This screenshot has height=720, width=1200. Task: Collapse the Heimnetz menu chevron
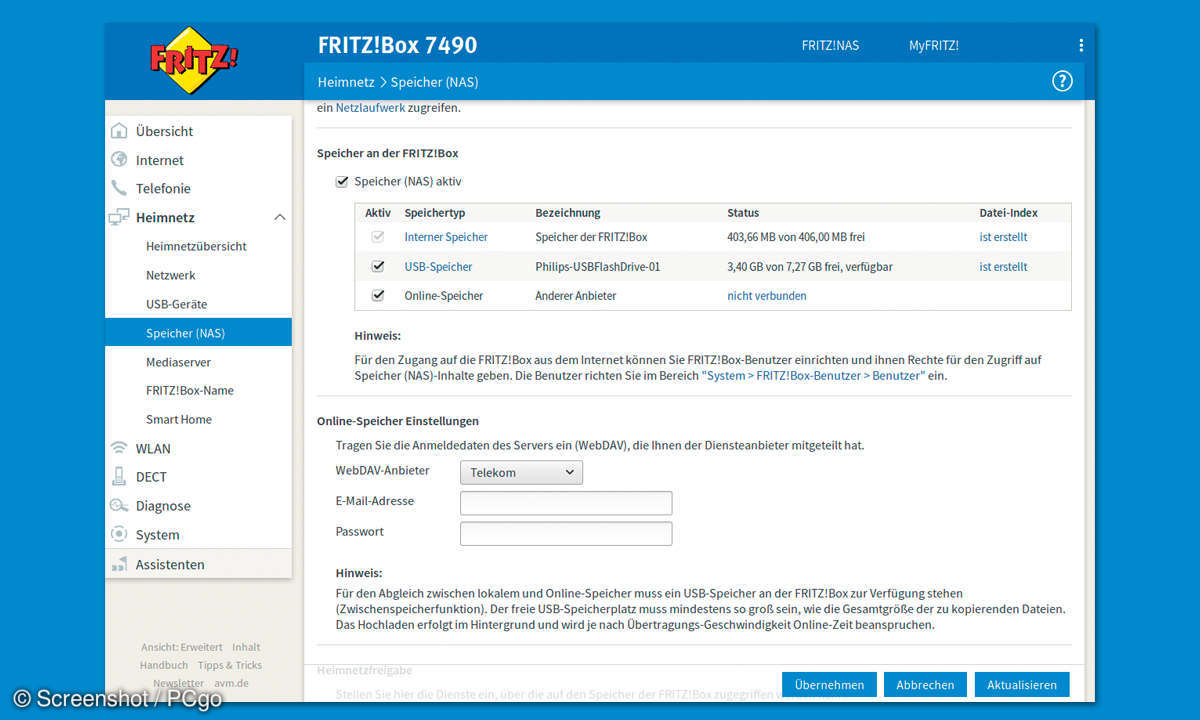[279, 217]
